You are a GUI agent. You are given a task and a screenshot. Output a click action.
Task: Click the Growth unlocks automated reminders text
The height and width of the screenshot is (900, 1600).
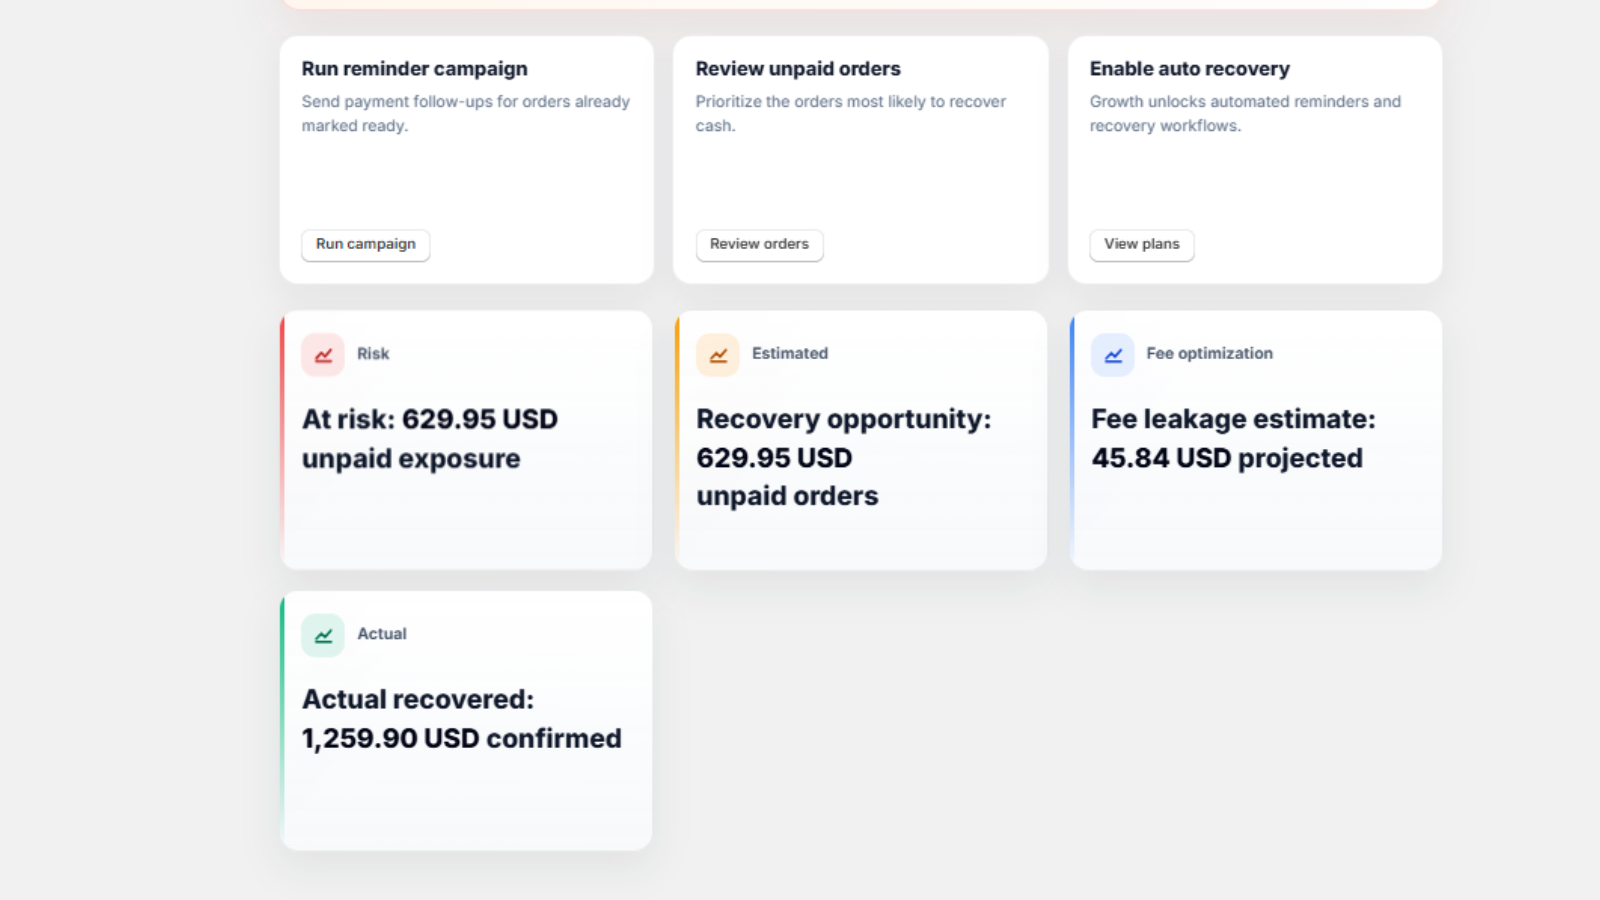pos(1245,114)
